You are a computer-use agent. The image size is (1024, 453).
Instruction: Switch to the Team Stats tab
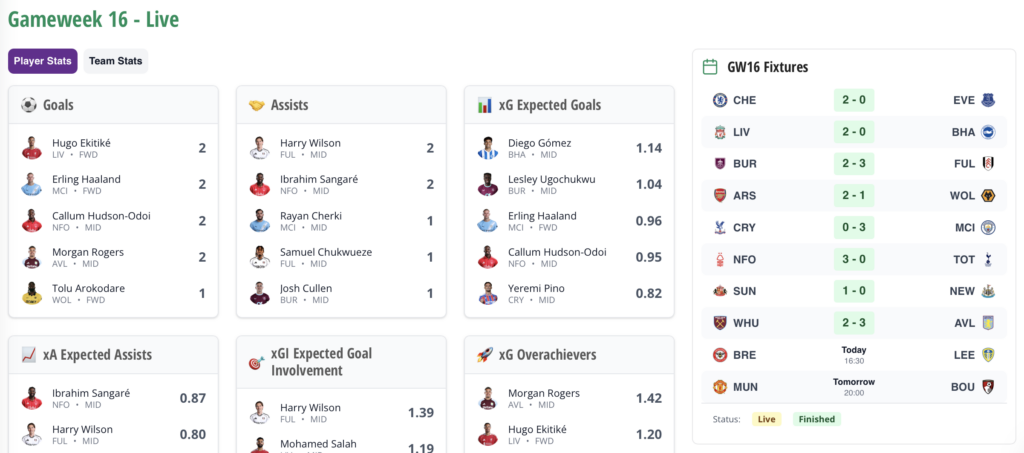coord(115,61)
